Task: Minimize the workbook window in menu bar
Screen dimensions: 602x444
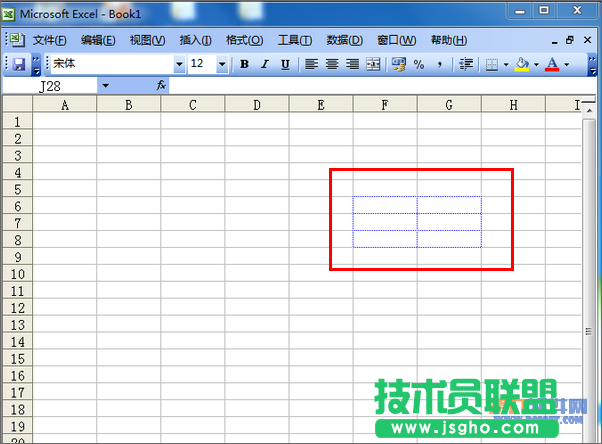Action: point(554,41)
